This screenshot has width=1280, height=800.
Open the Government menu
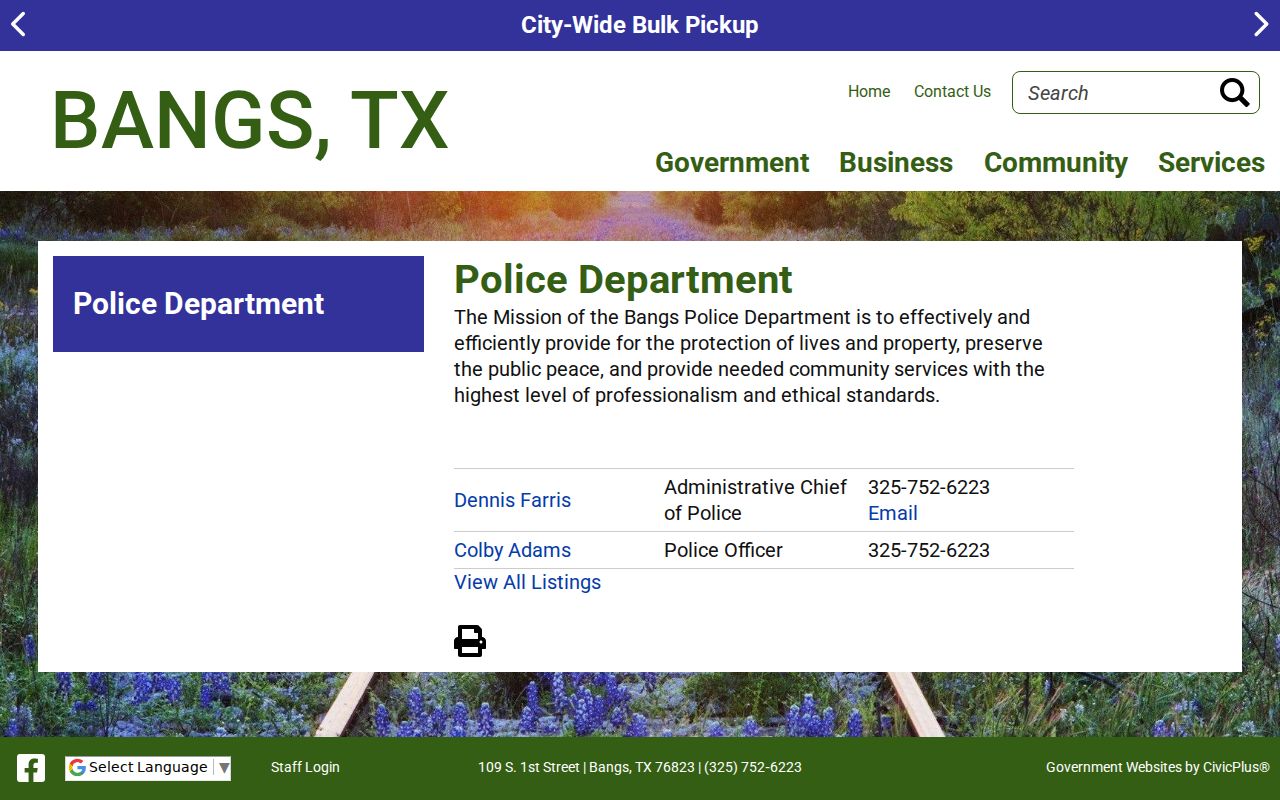click(732, 162)
